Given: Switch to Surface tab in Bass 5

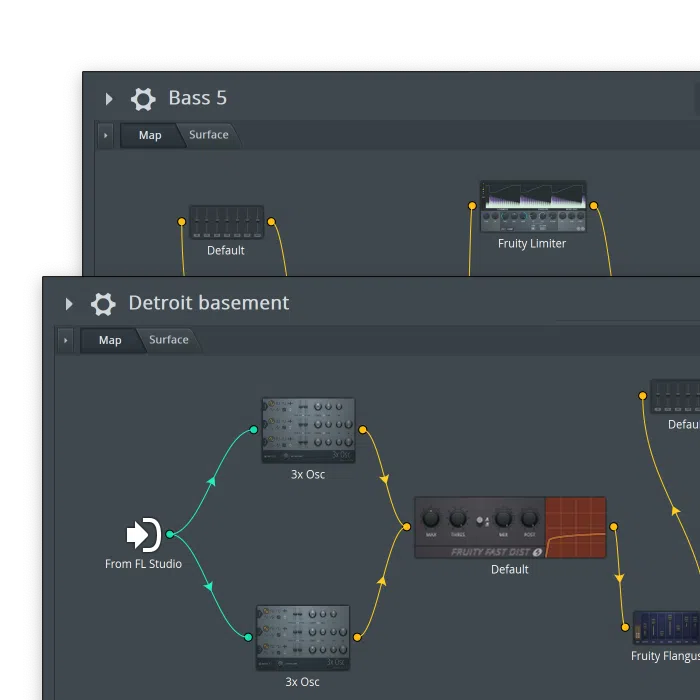Looking at the screenshot, I should pyautogui.click(x=208, y=135).
